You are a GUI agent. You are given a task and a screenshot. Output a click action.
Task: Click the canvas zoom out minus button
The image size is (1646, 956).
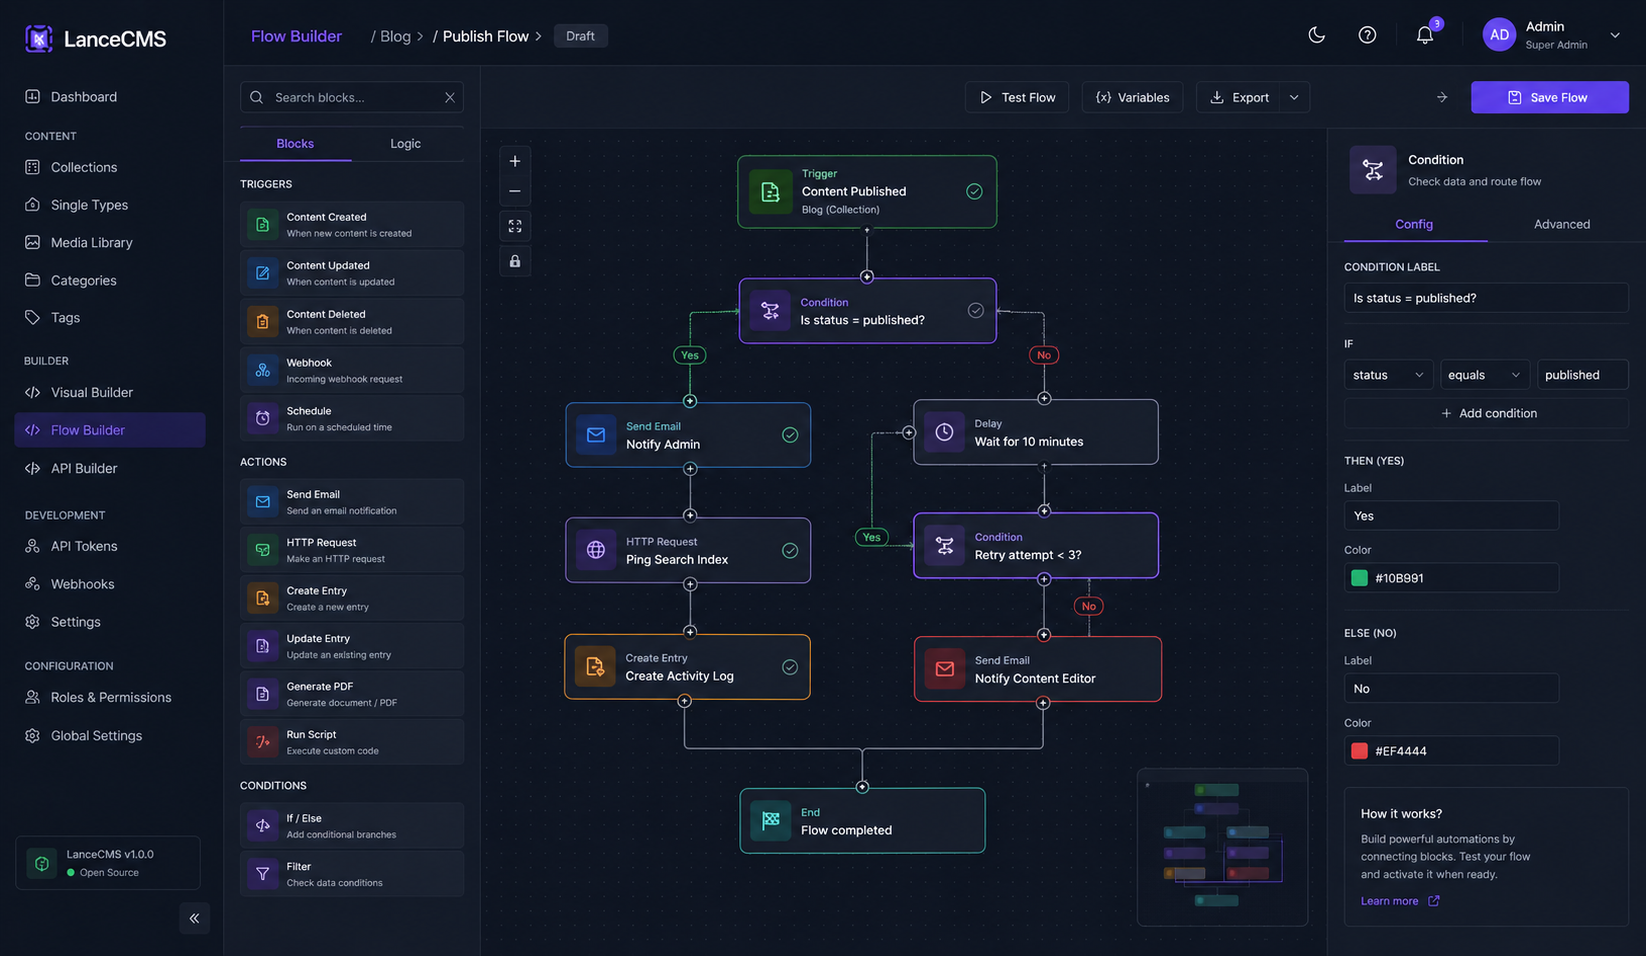[515, 191]
